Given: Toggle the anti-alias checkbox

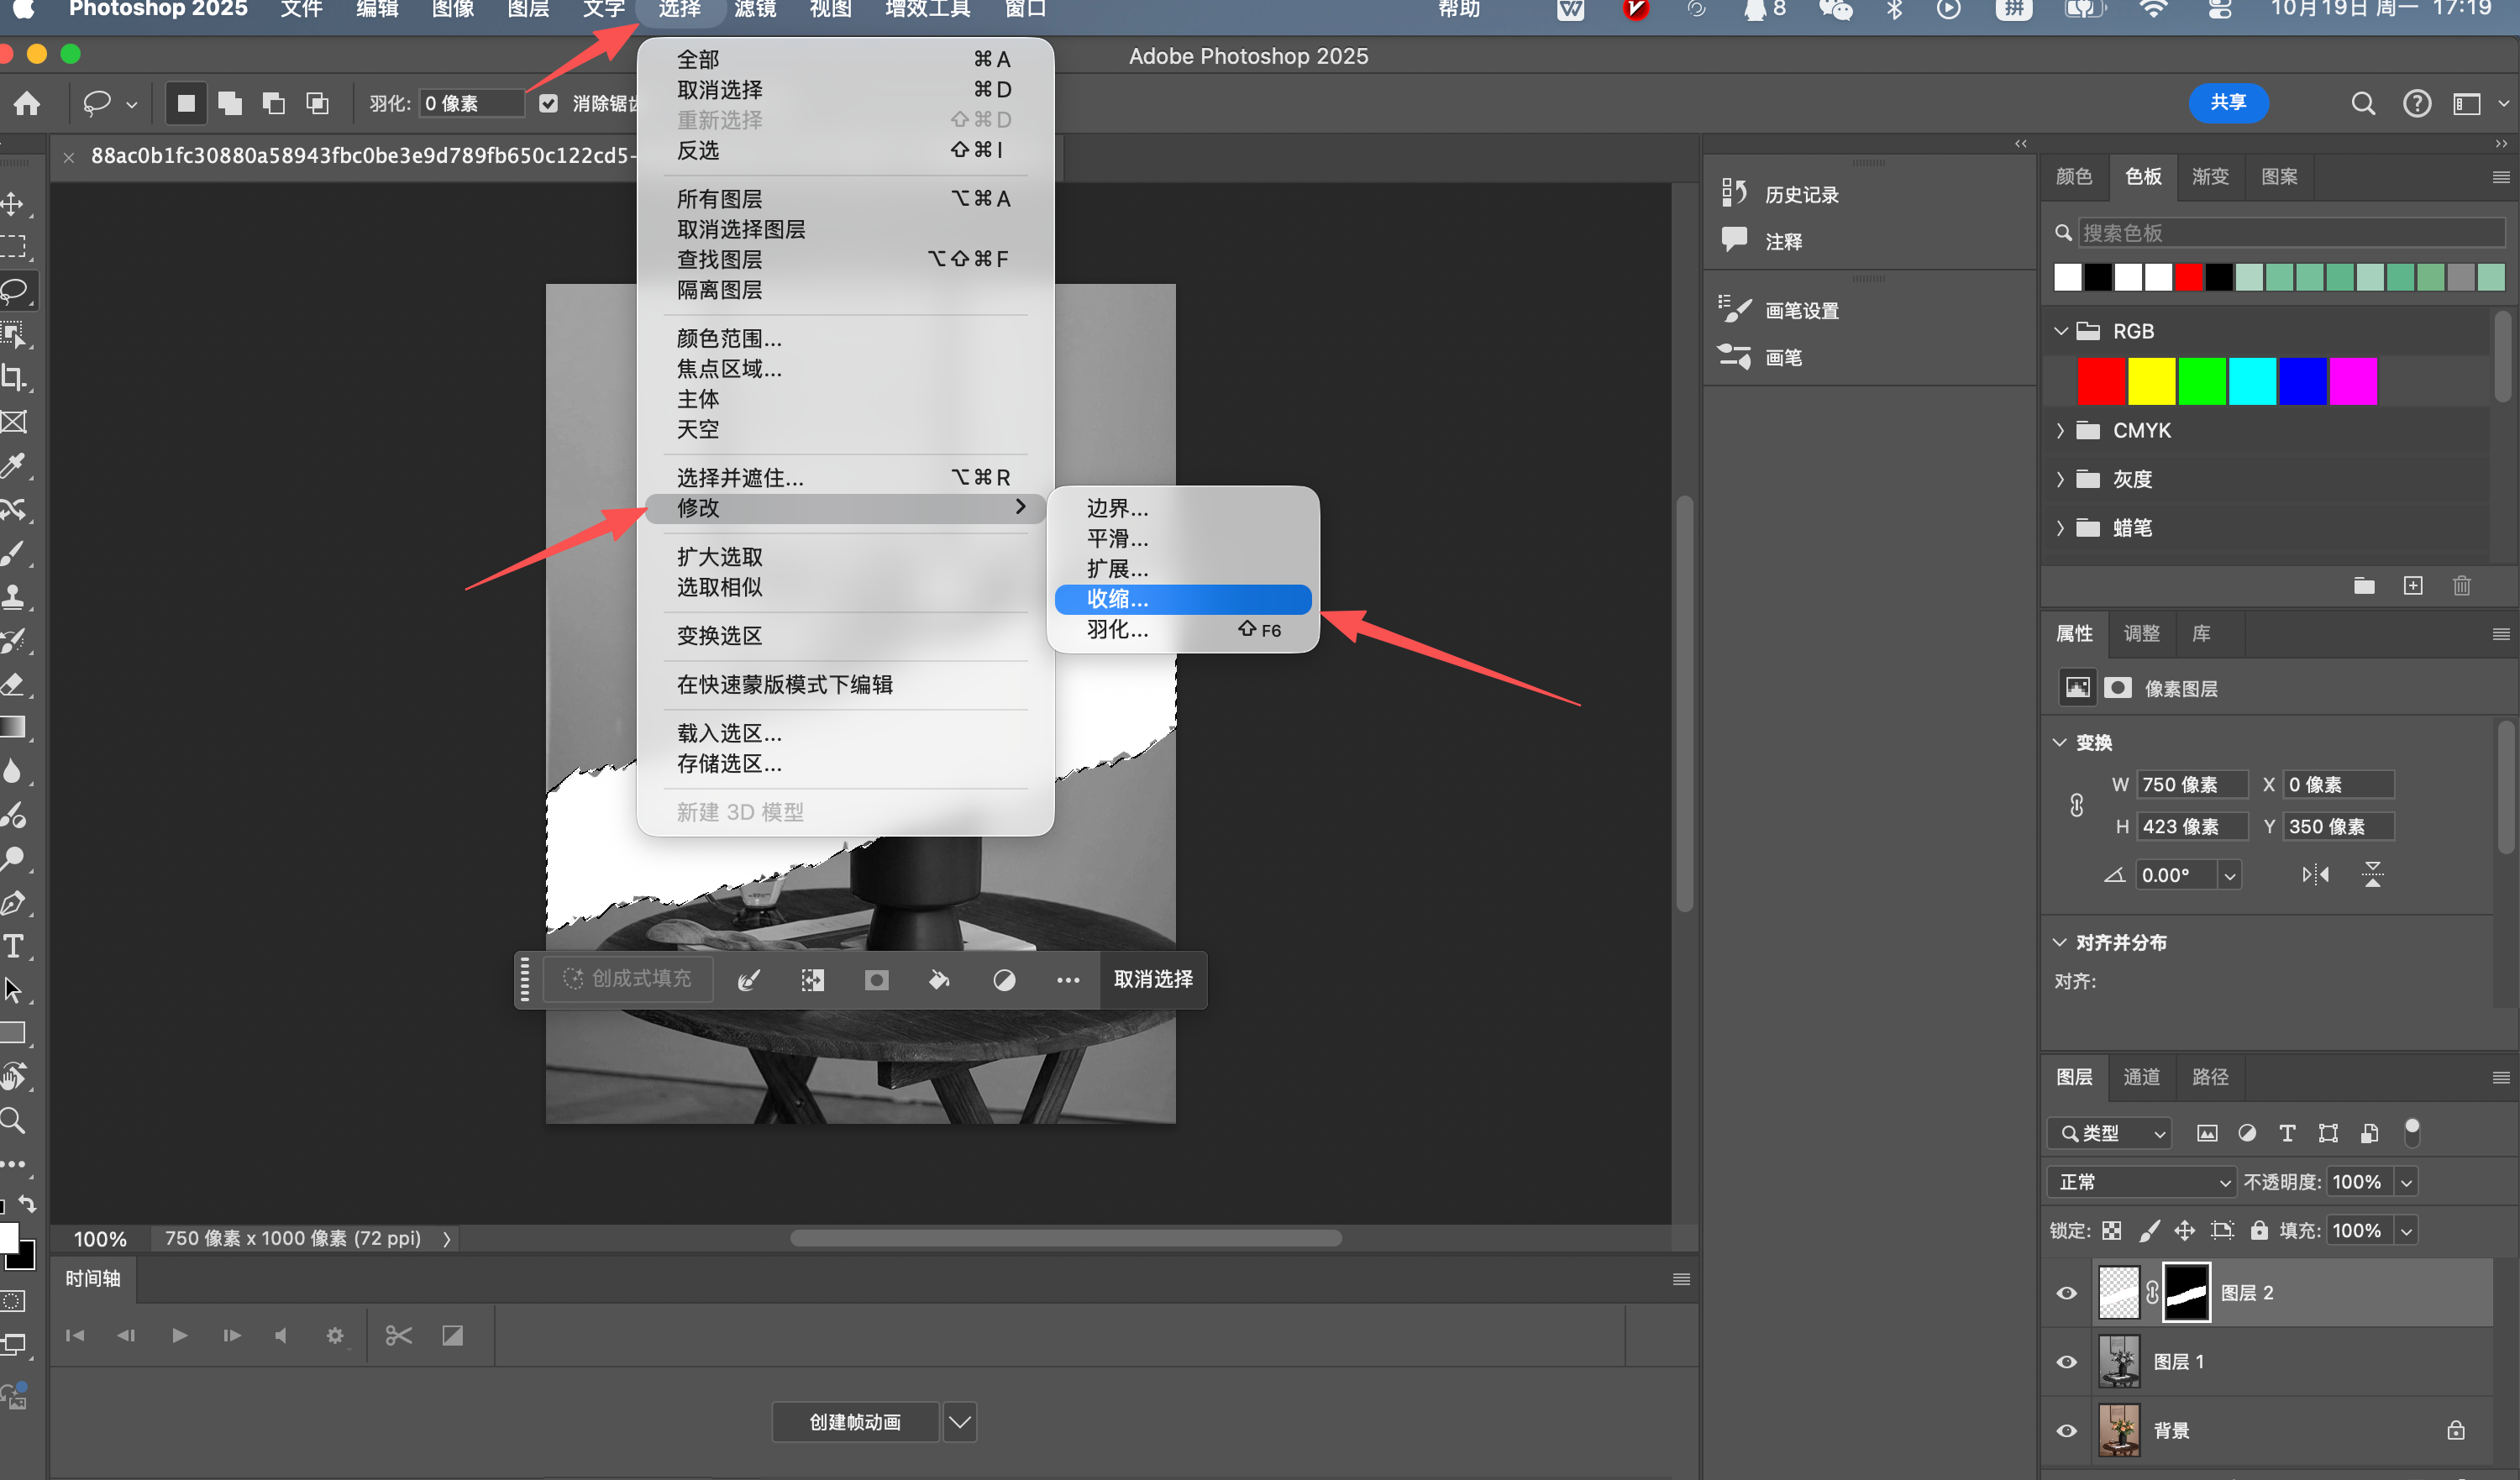Looking at the screenshot, I should (548, 103).
